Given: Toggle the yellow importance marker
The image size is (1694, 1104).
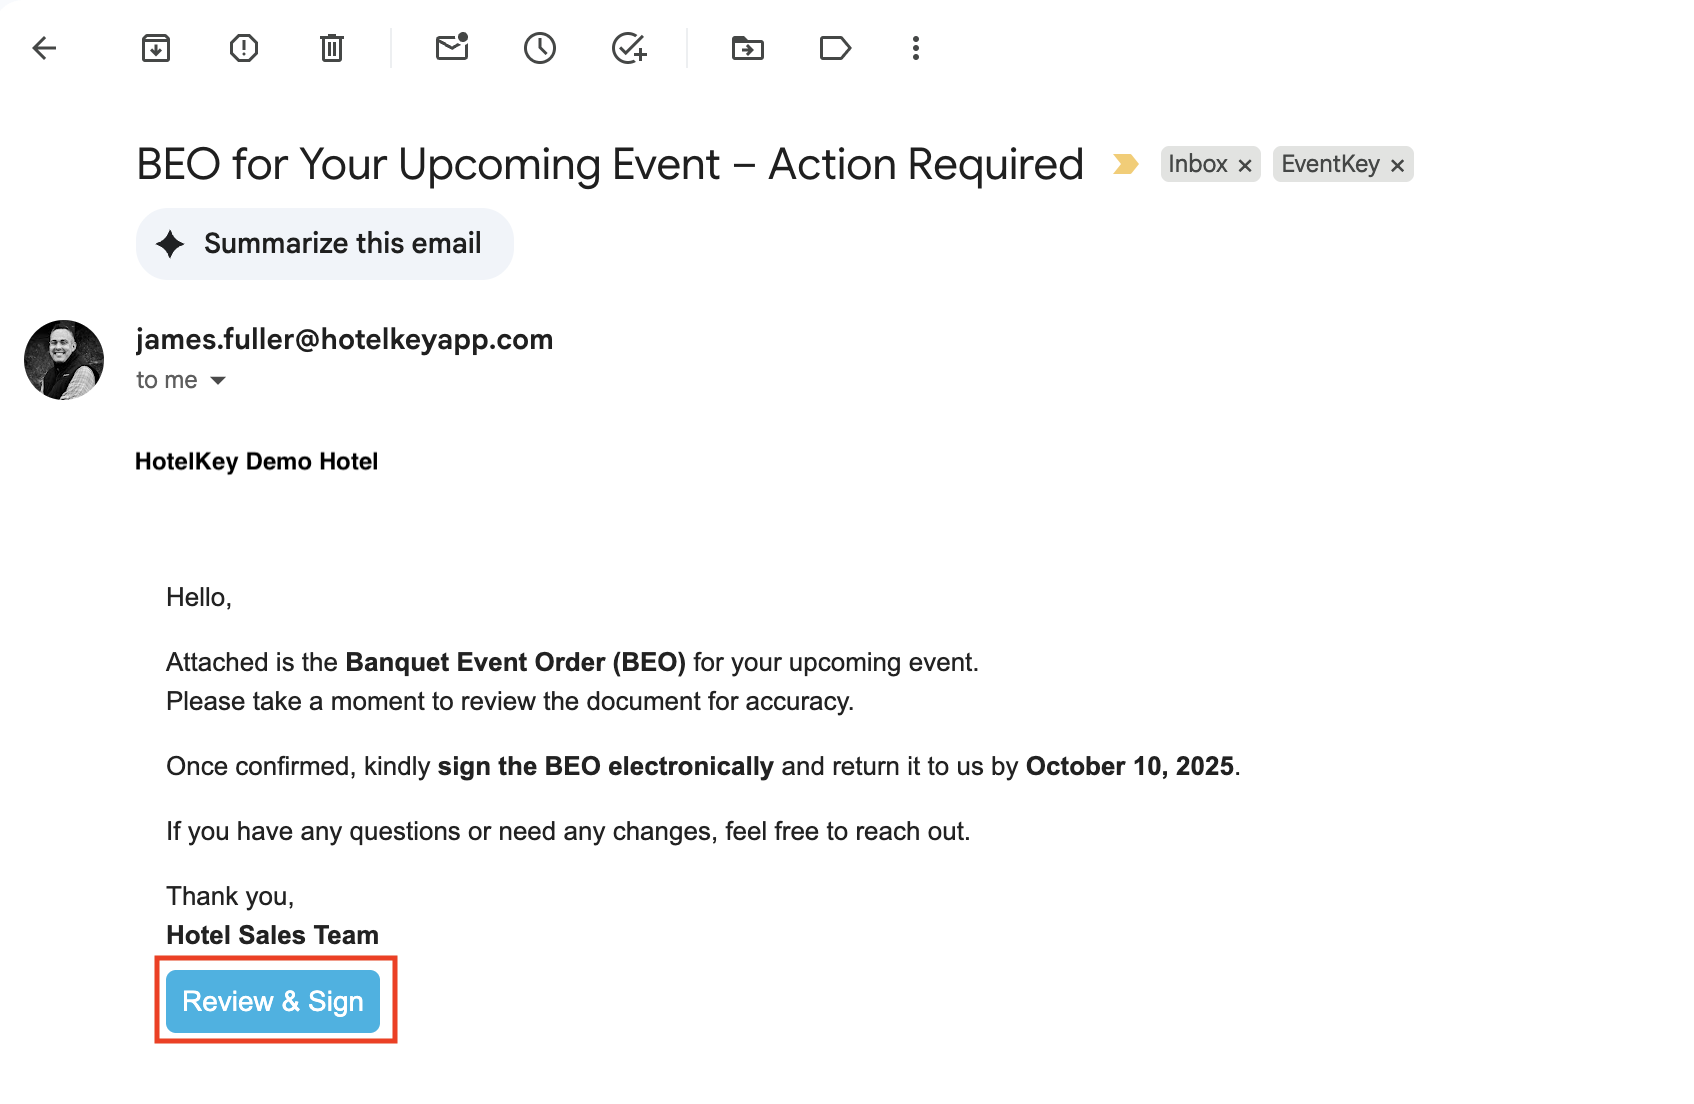Looking at the screenshot, I should pyautogui.click(x=1126, y=164).
